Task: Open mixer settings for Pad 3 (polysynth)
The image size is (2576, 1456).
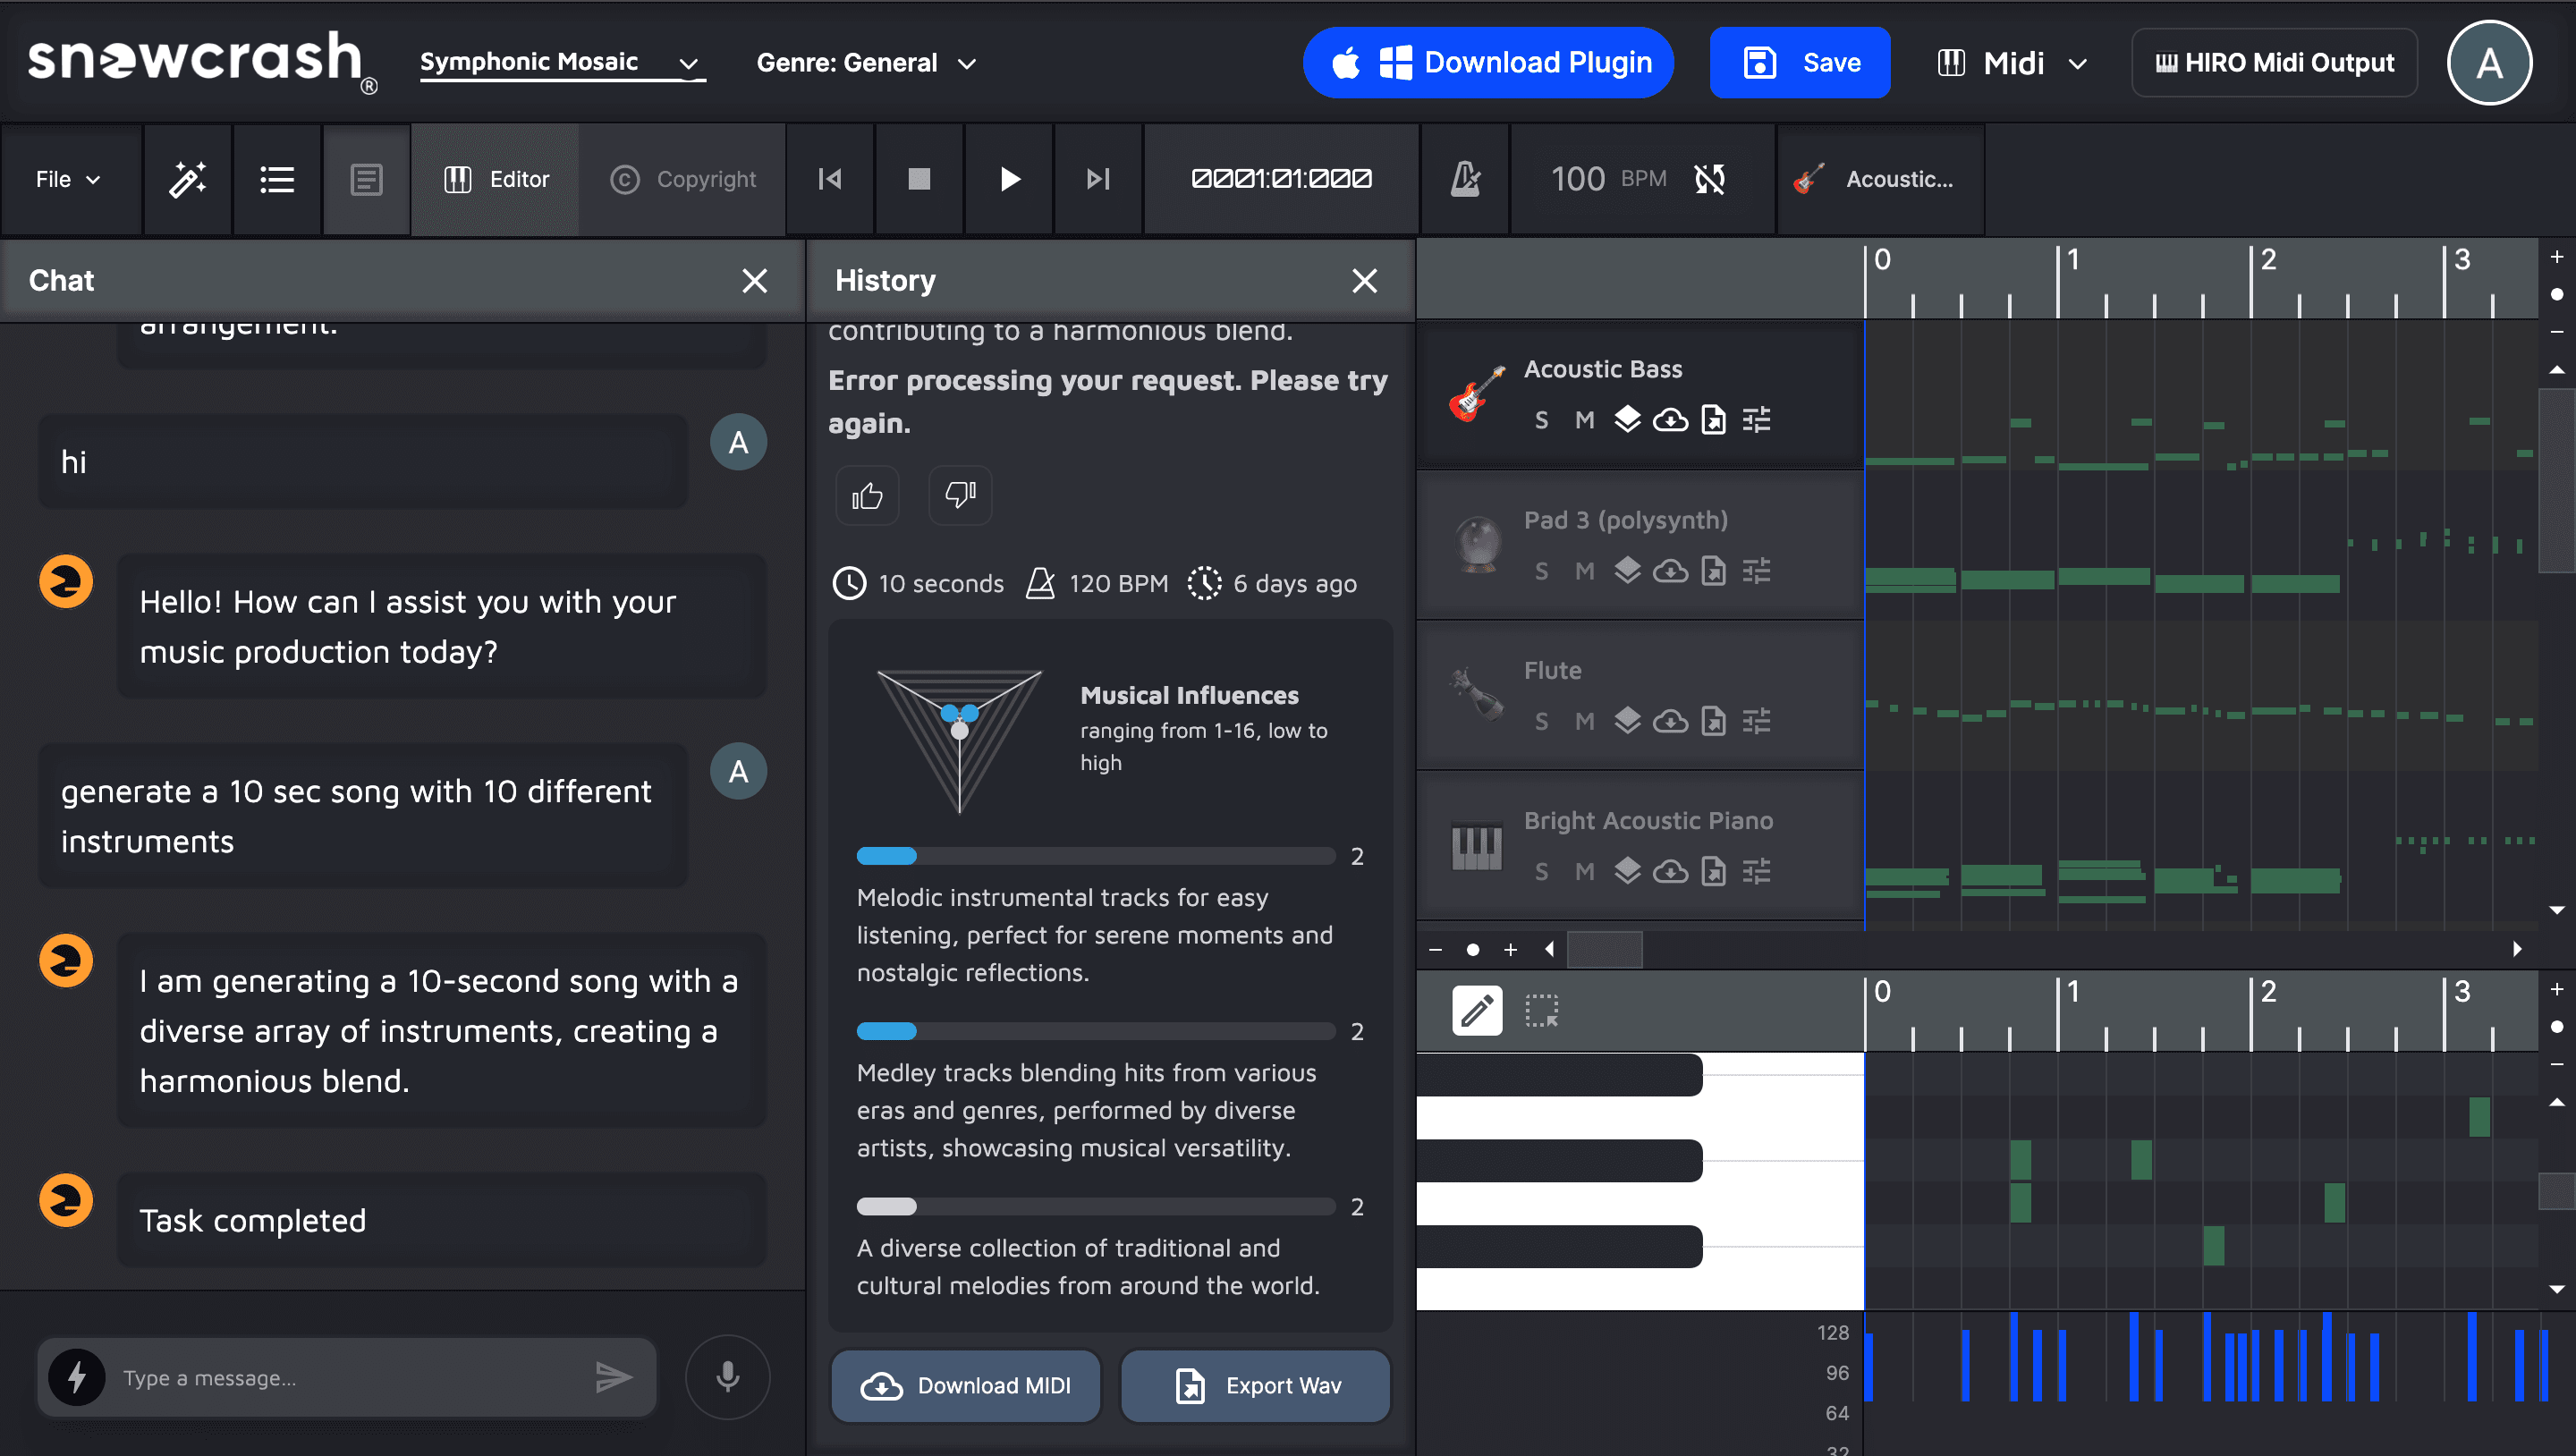Action: click(x=1756, y=571)
